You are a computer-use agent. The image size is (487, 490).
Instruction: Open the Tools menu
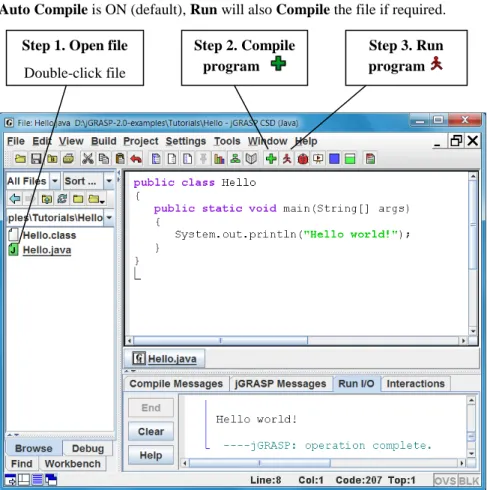pos(227,141)
